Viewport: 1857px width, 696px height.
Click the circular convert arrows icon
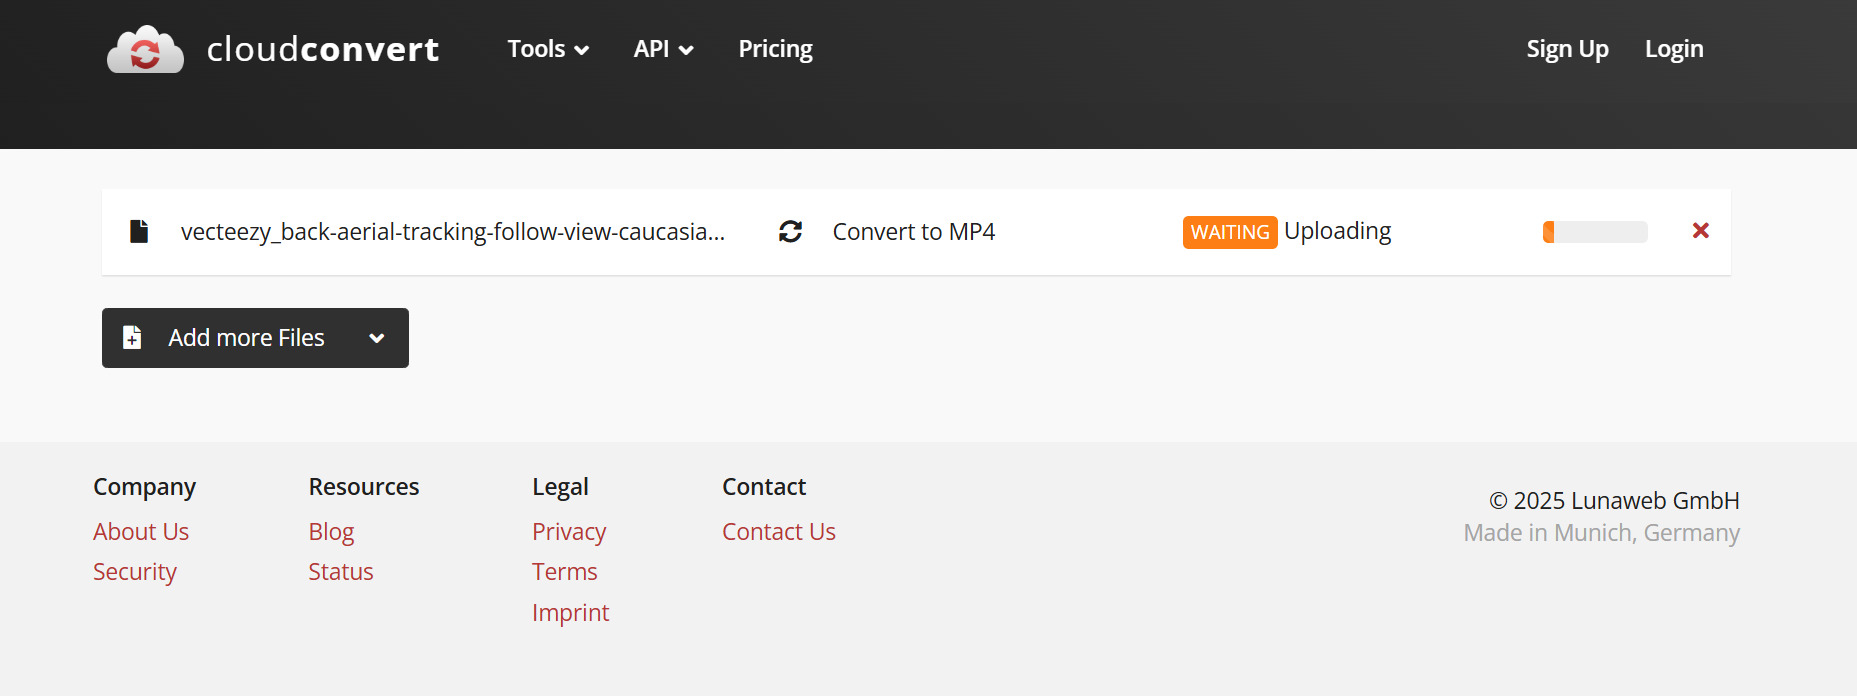[x=790, y=232]
